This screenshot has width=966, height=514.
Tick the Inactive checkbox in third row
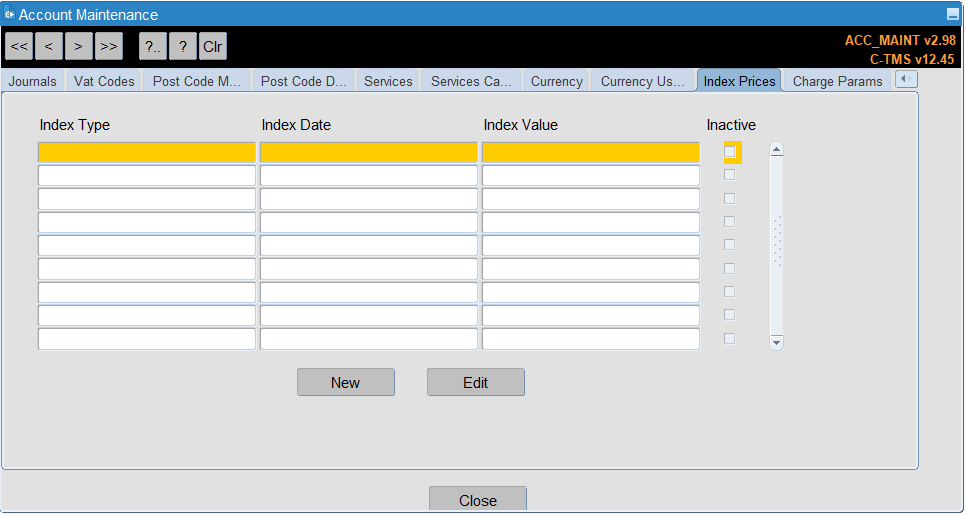point(729,198)
